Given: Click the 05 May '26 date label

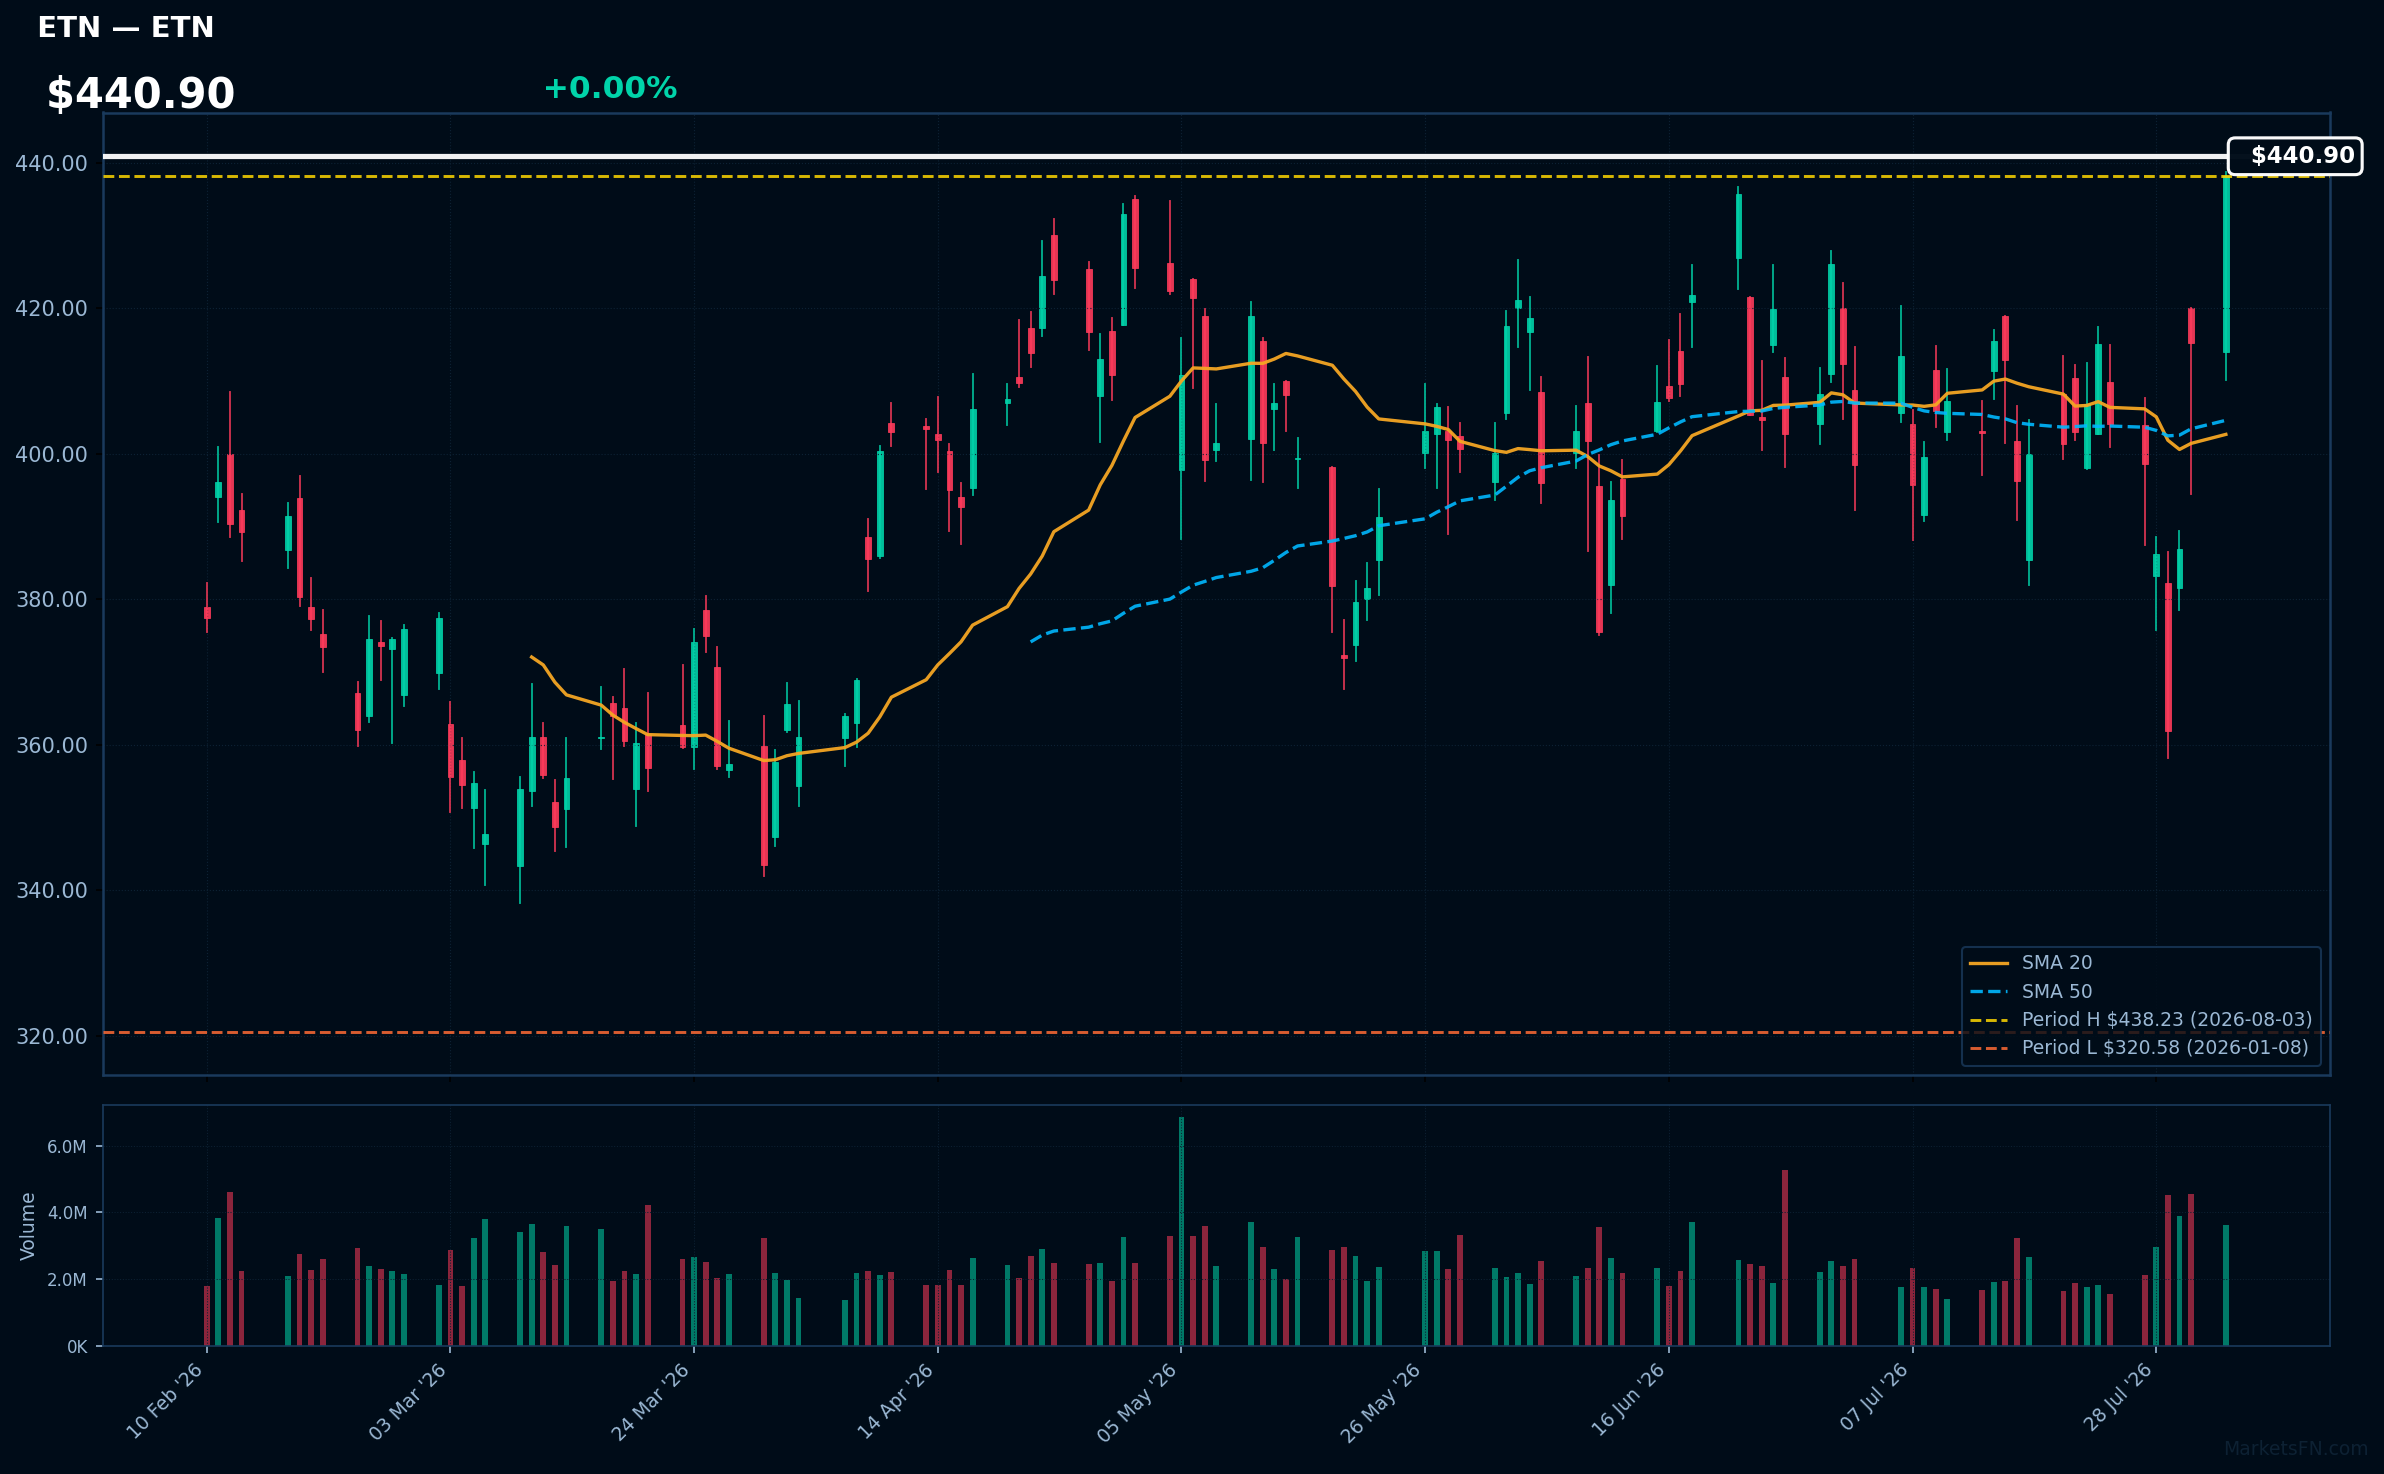Looking at the screenshot, I should click(1138, 1401).
